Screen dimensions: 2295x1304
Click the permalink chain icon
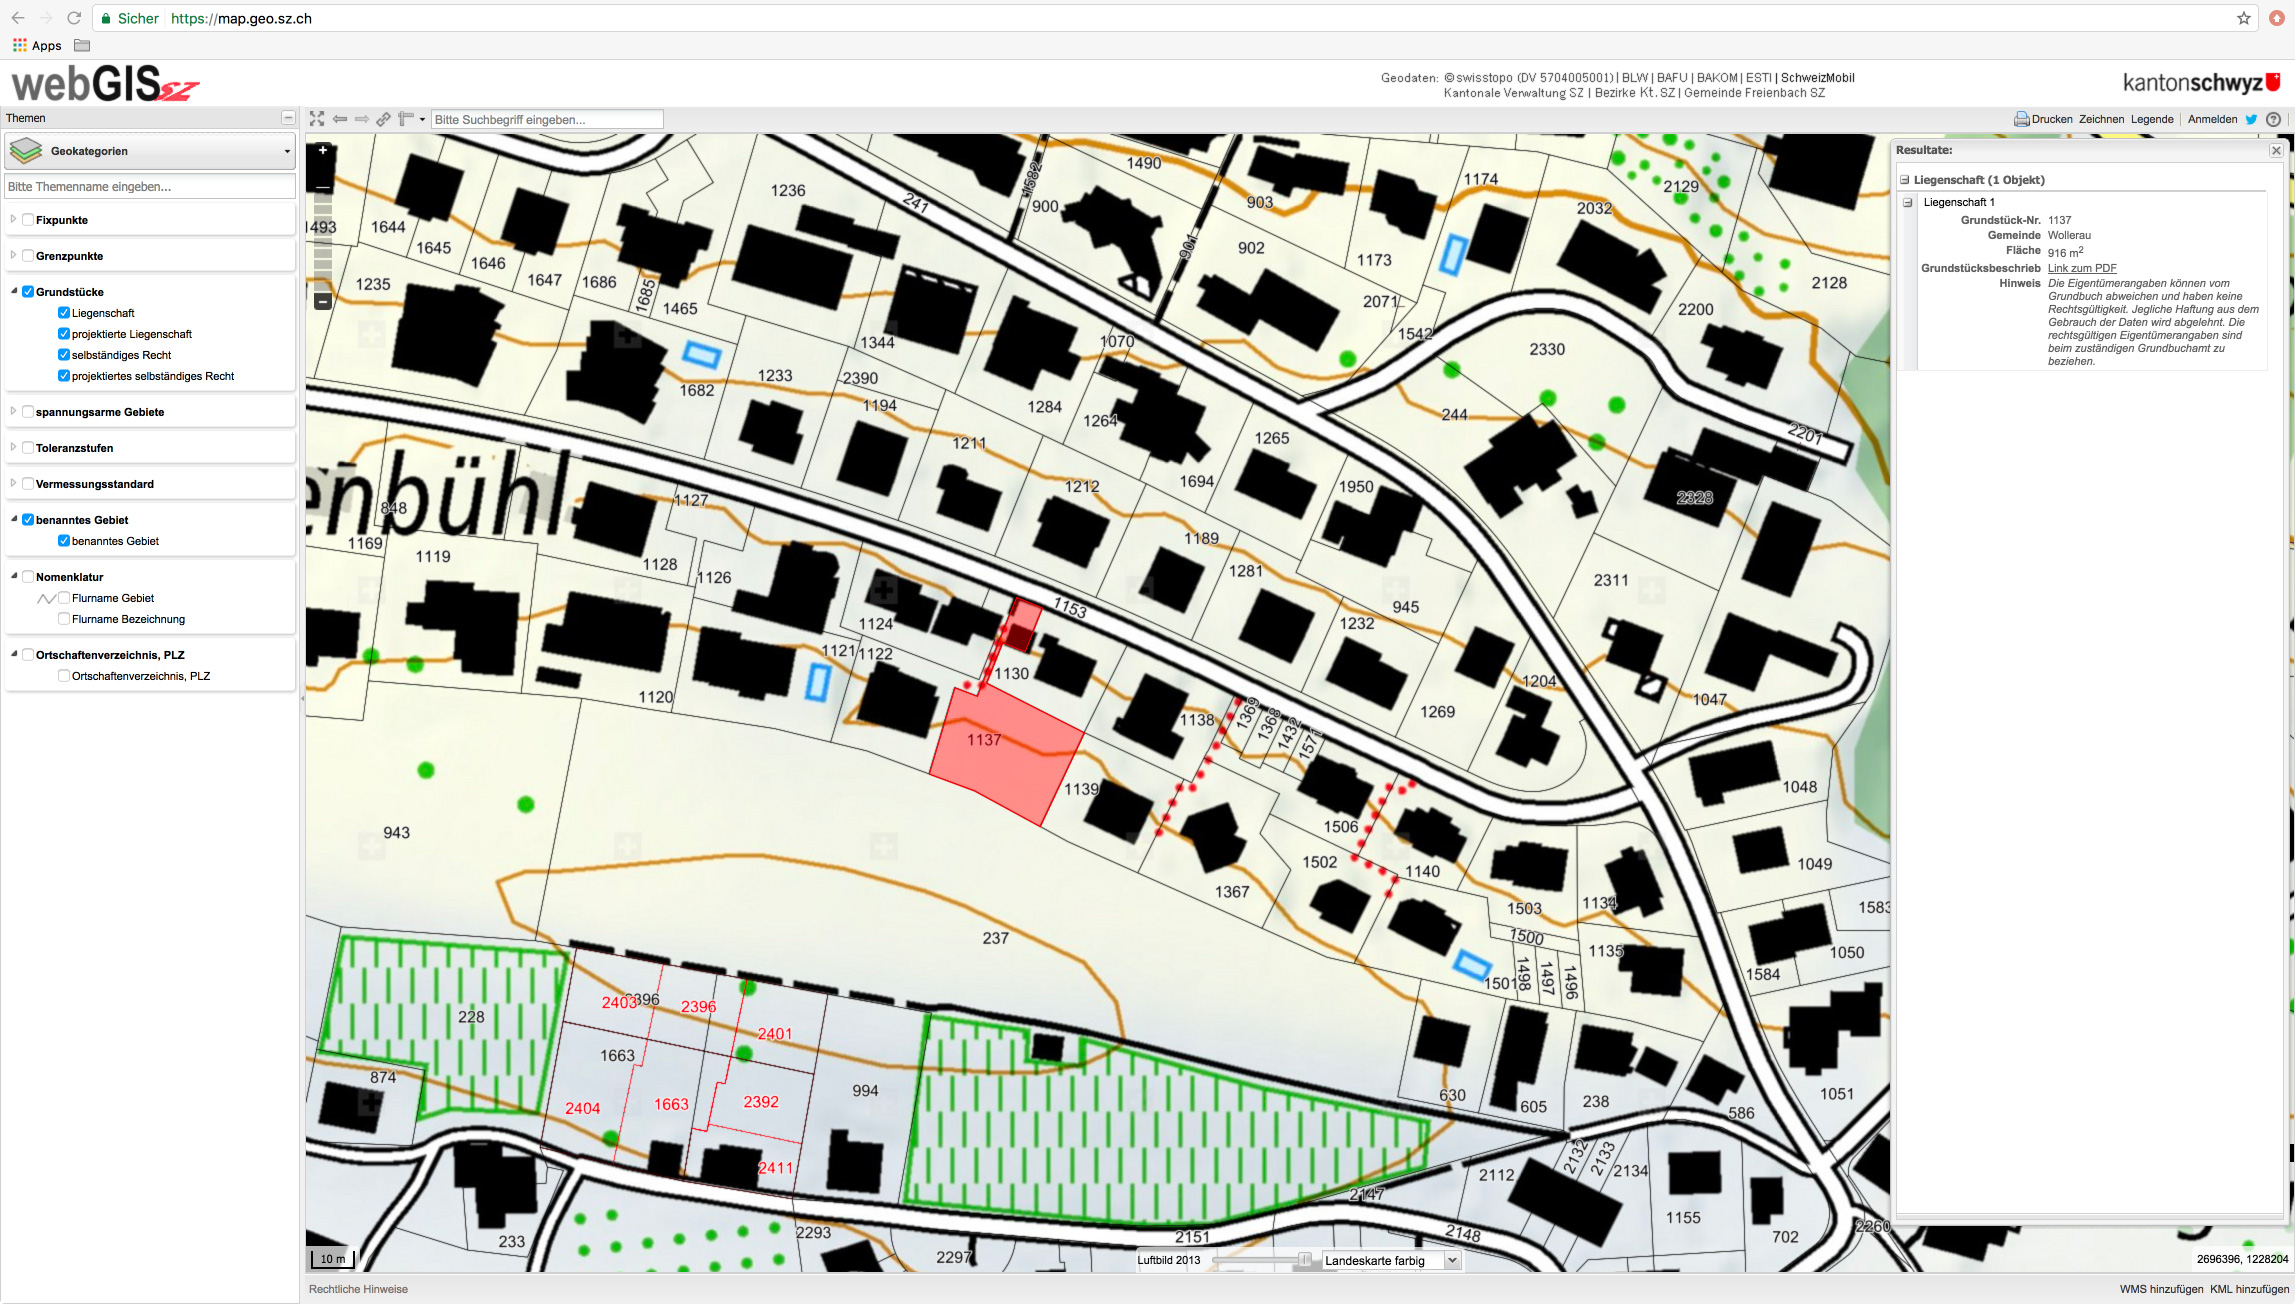(383, 119)
